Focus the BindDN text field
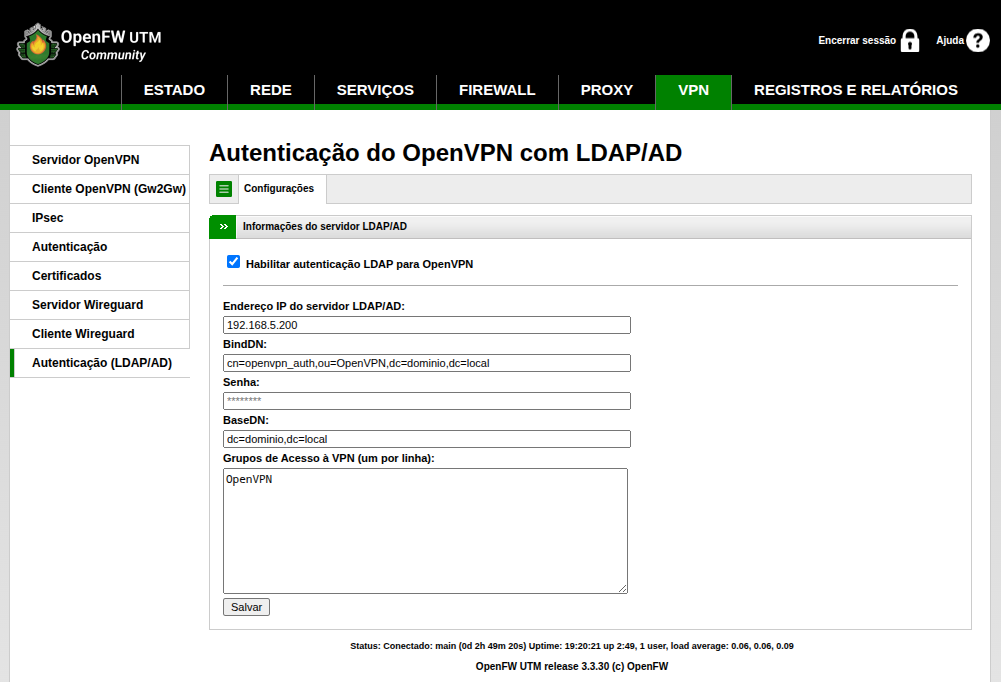Image resolution: width=1001 pixels, height=682 pixels. (426, 363)
